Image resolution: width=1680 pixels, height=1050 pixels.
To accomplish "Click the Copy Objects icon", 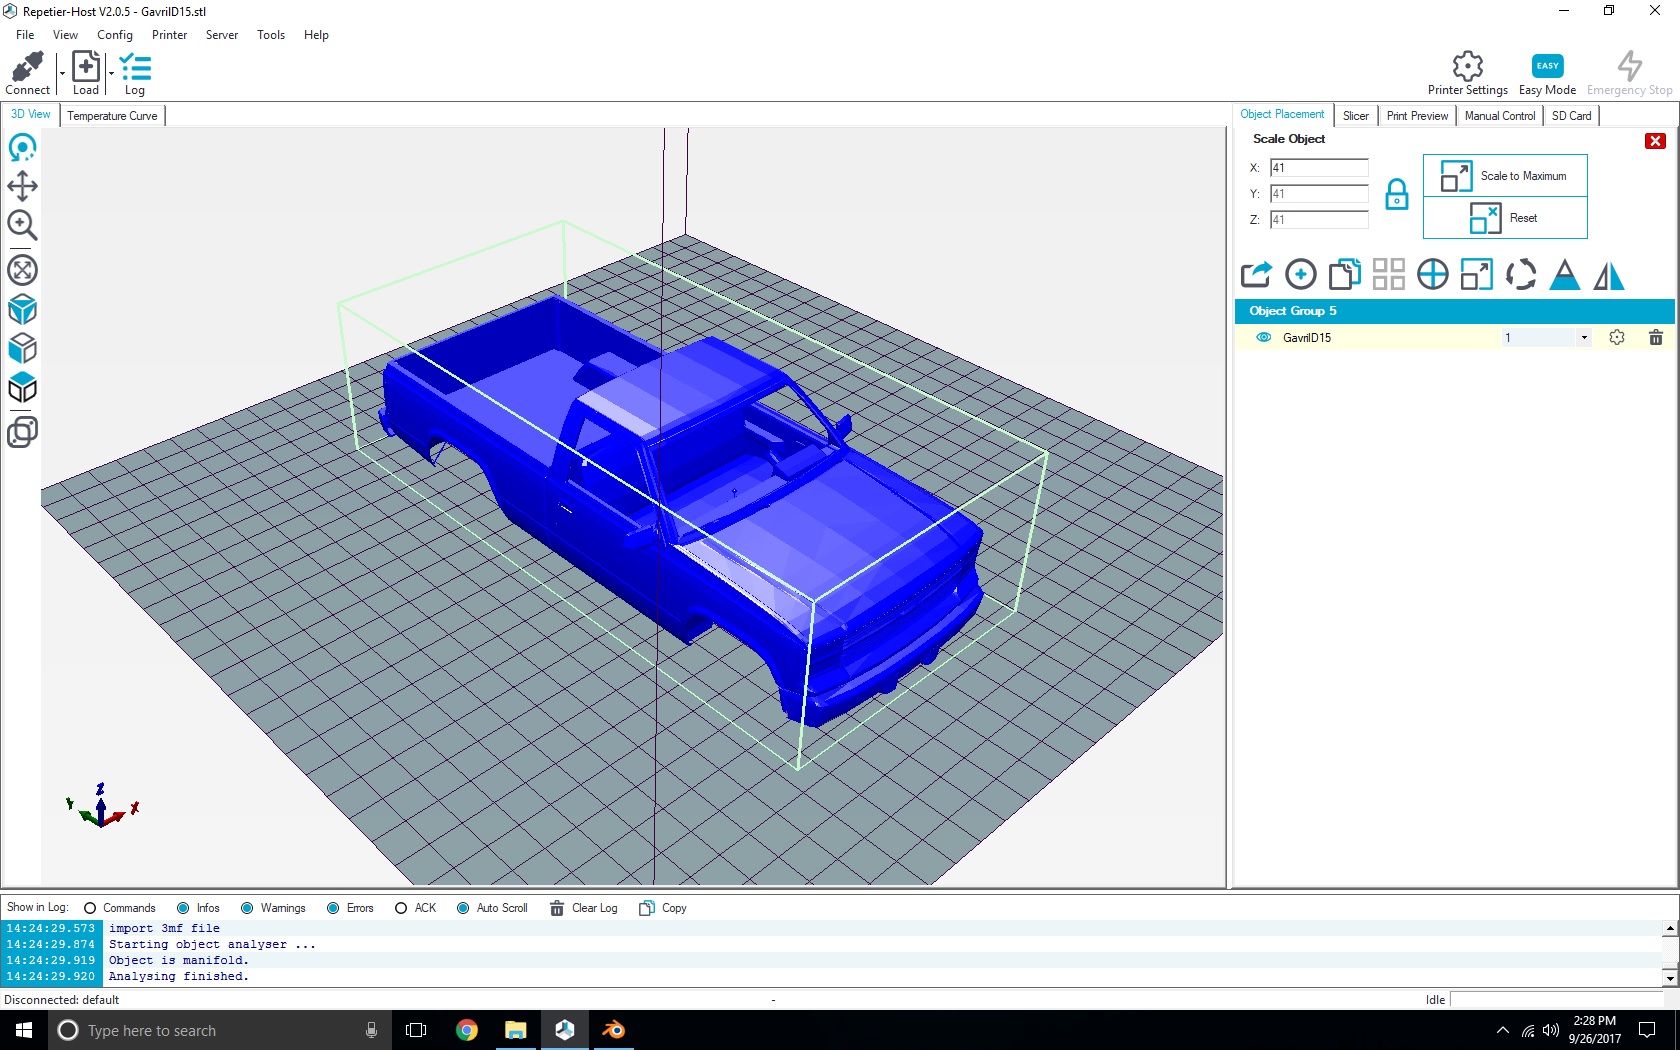I will tap(1344, 274).
